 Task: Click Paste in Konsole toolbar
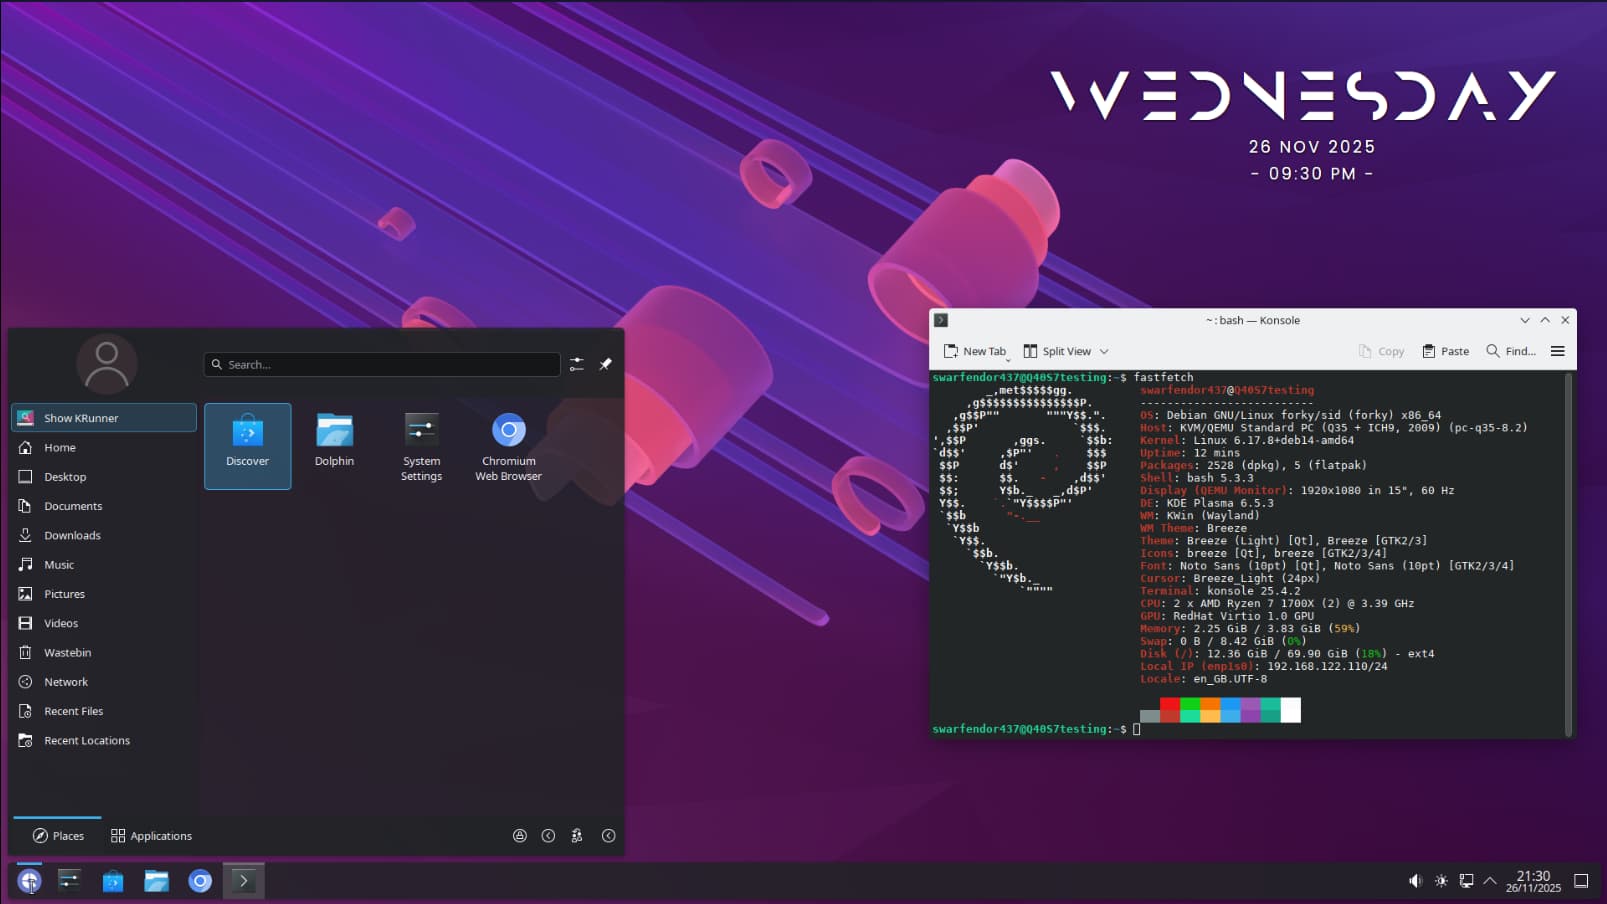(x=1445, y=351)
